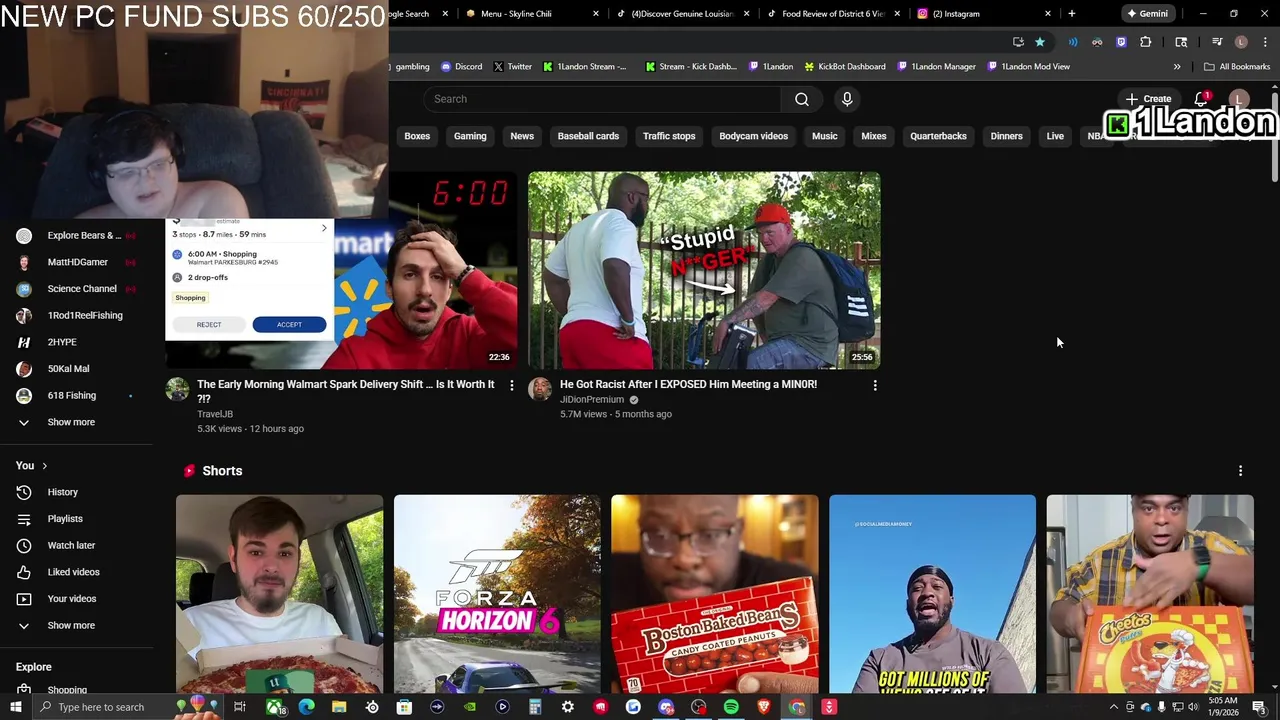The image size is (1280, 720).
Task: Switch to the Menu - Skyline Chili tab
Action: (x=530, y=14)
